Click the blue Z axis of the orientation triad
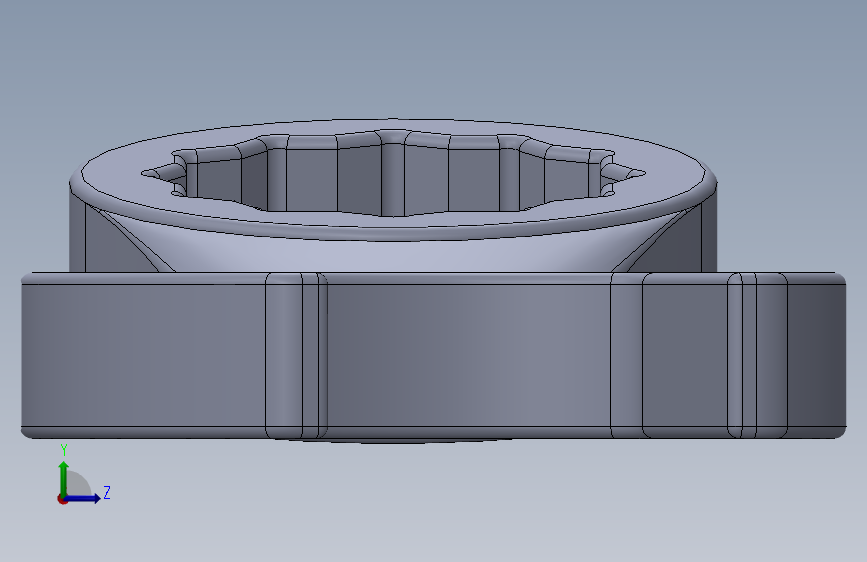Image resolution: width=867 pixels, height=562 pixels. (83, 498)
